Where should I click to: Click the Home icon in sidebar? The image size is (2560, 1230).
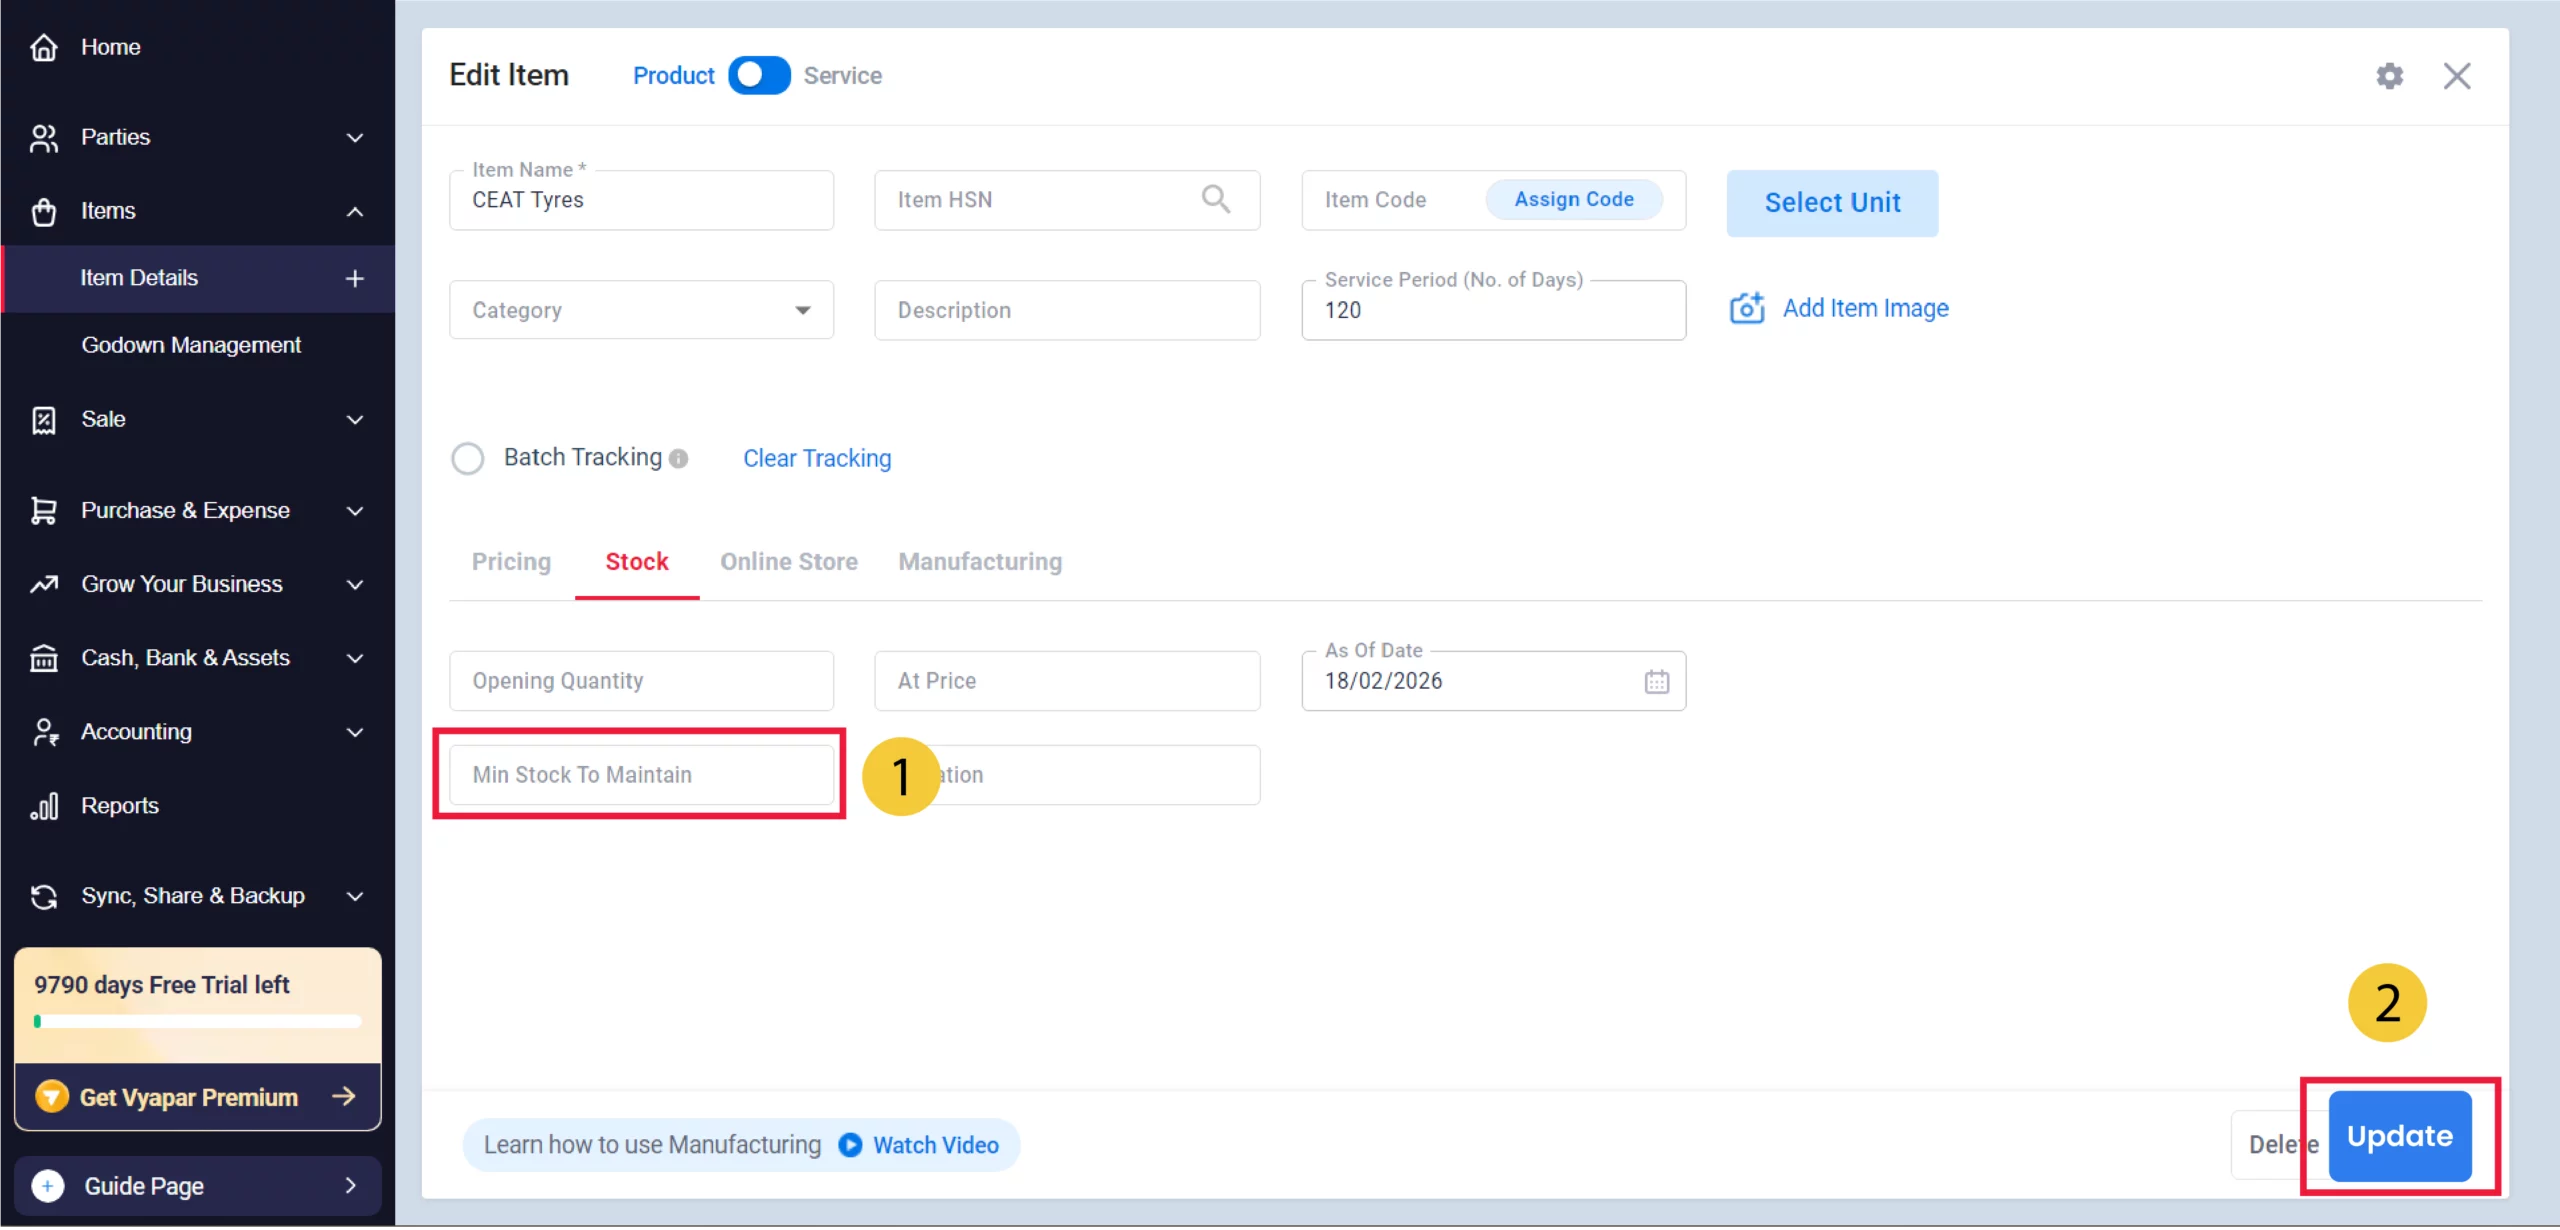coord(44,47)
